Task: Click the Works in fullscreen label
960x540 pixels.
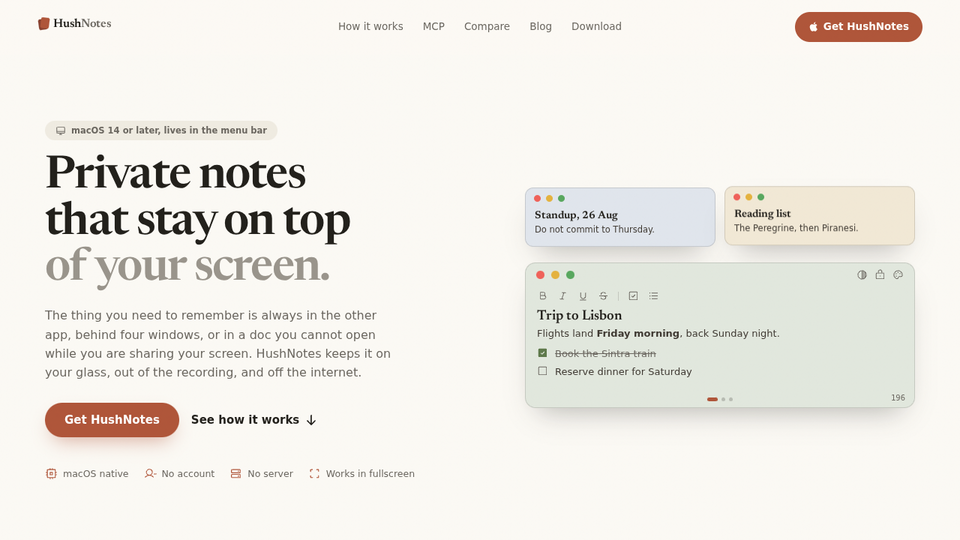Action: point(370,474)
